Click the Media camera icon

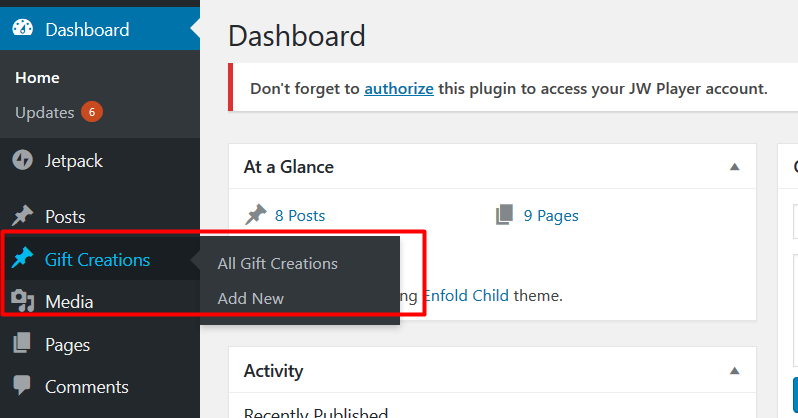(22, 300)
